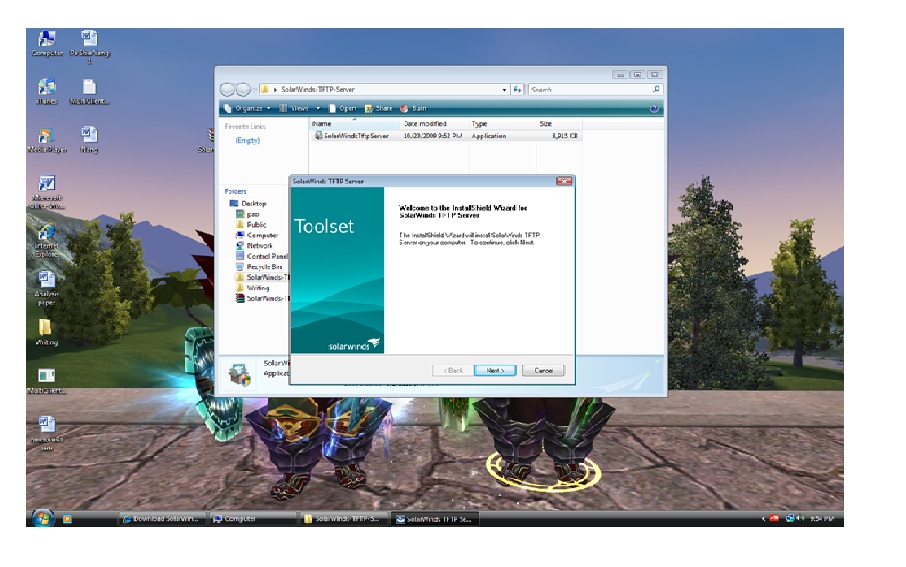
Task: Click the taskbar clock showing 9:54 PM
Action: point(822,518)
